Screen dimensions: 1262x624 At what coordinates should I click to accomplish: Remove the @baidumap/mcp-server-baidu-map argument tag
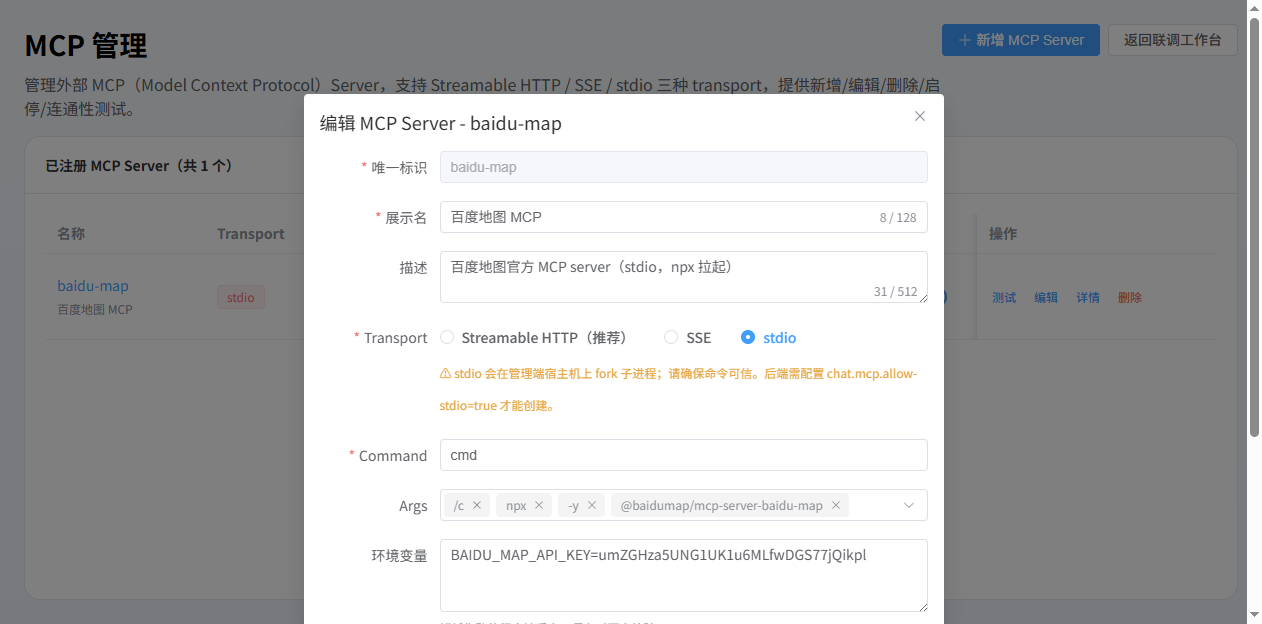click(x=836, y=505)
